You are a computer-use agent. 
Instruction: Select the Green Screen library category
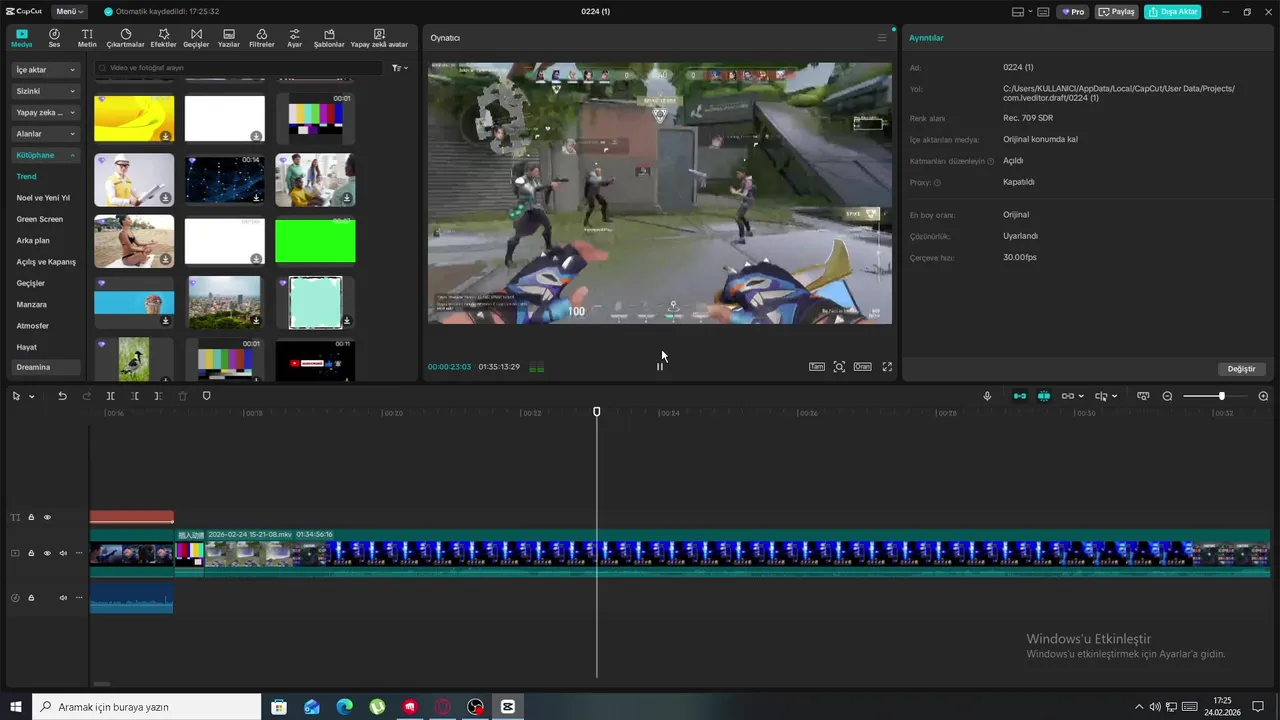[x=40, y=219]
